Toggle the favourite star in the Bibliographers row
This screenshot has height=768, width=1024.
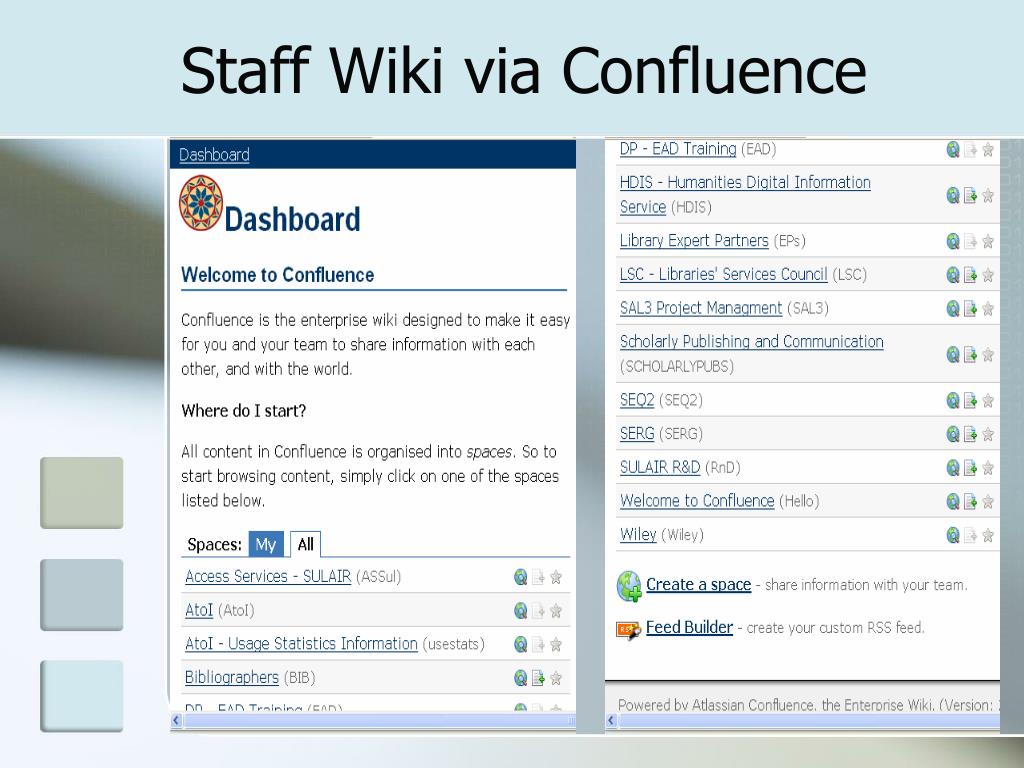pos(556,678)
